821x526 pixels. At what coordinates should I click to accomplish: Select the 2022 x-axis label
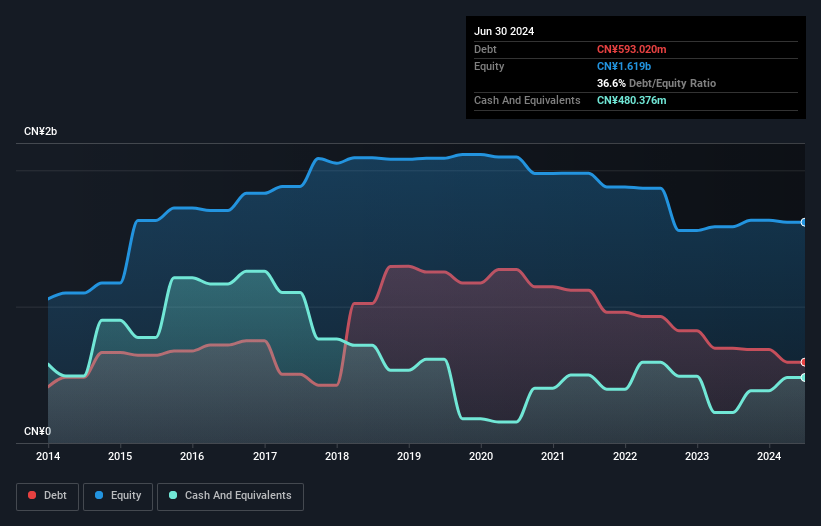click(625, 456)
